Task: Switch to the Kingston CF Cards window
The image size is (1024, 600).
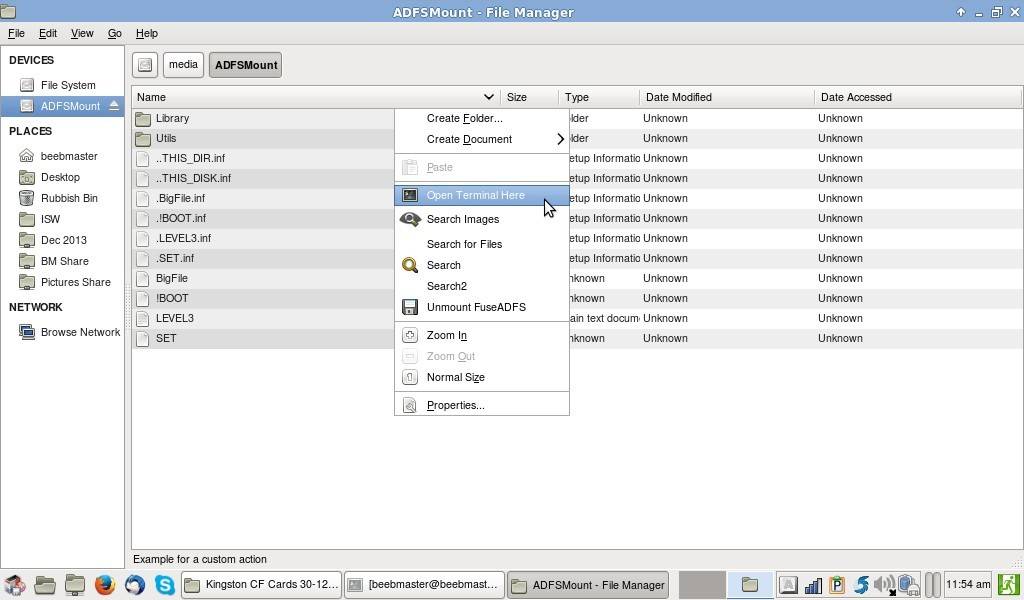Action: tap(261, 584)
